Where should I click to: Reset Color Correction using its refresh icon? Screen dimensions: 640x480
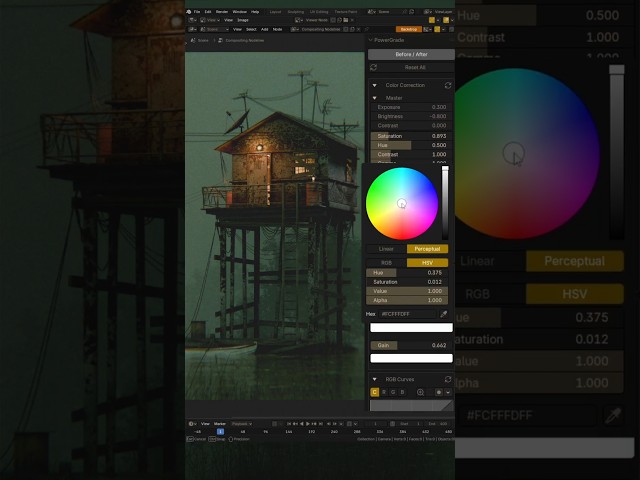448,85
